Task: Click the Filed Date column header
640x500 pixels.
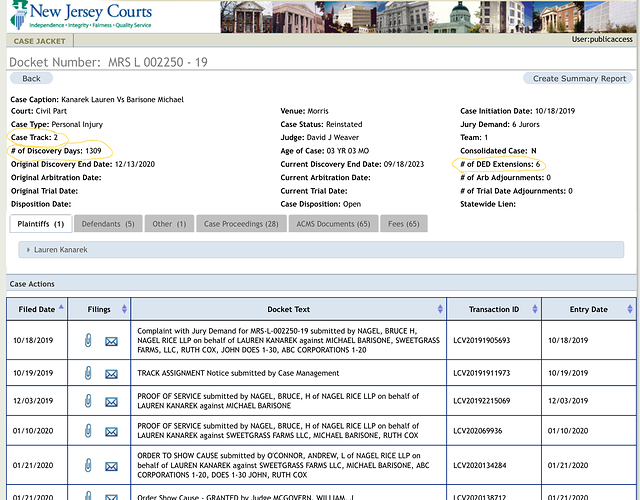Action: (x=37, y=309)
